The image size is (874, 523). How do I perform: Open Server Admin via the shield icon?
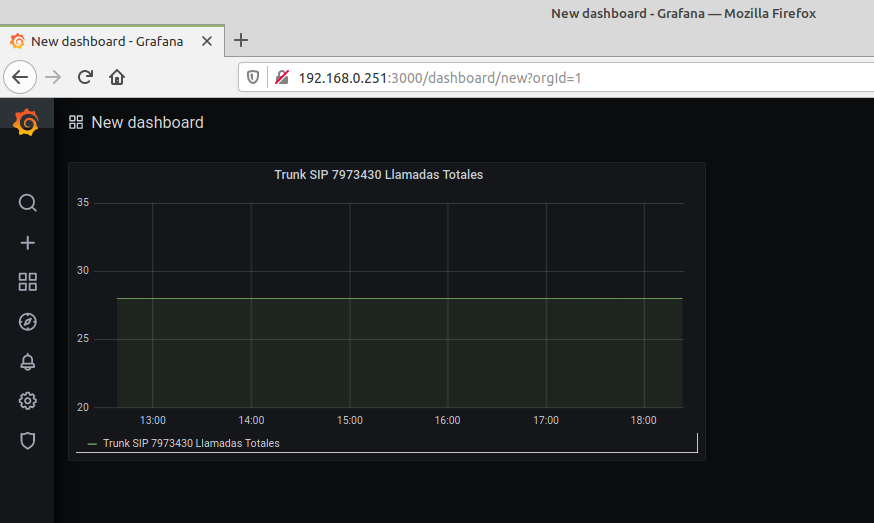click(x=28, y=440)
